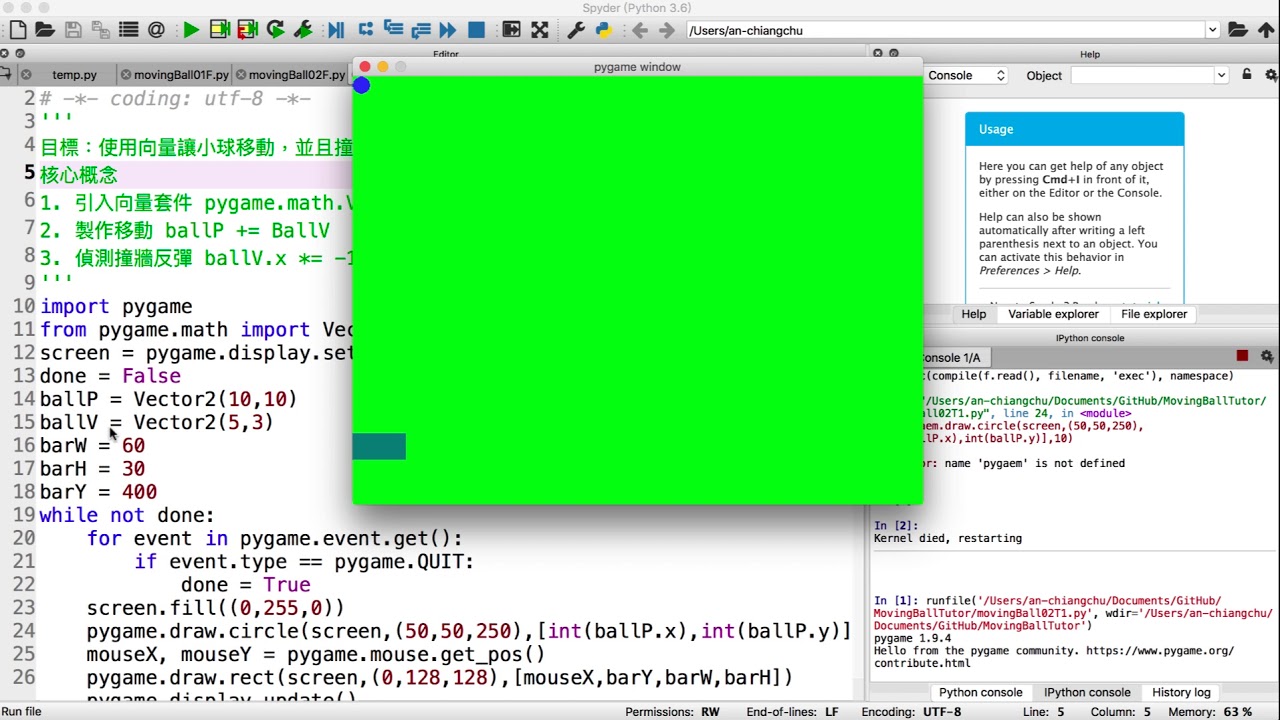Screen dimensions: 1280x720
Task: Run the current cell icon
Action: [x=219, y=30]
